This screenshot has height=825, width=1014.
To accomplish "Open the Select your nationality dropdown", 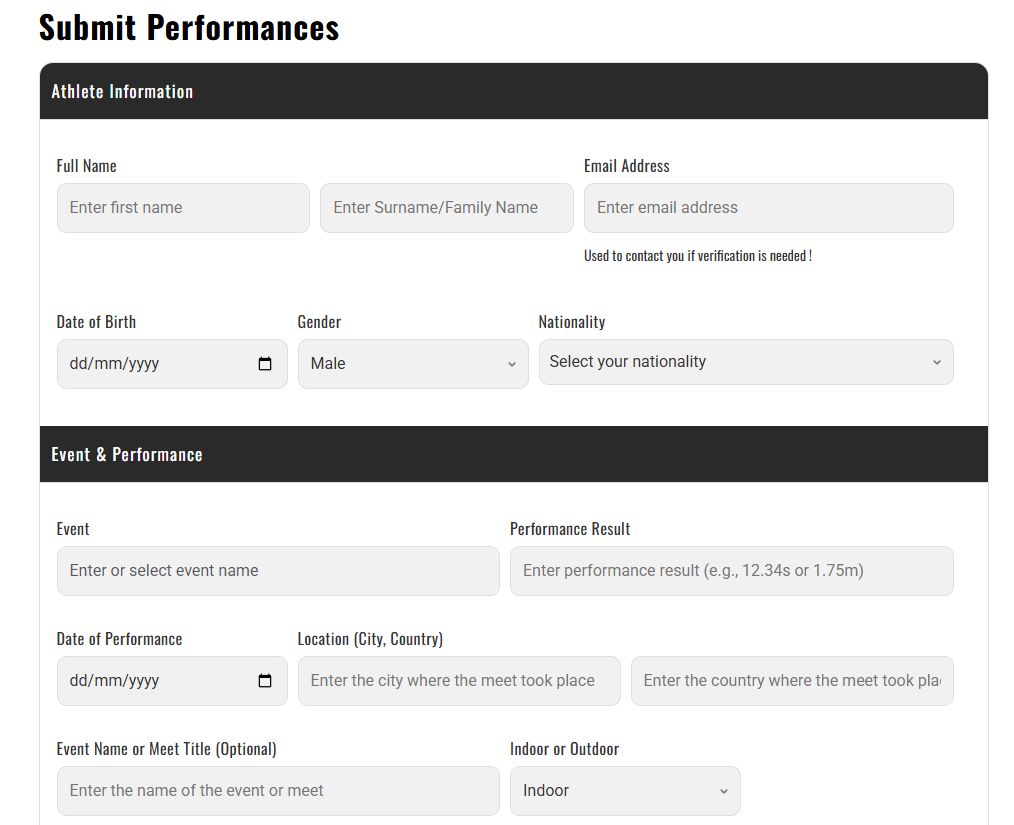I will click(x=745, y=362).
